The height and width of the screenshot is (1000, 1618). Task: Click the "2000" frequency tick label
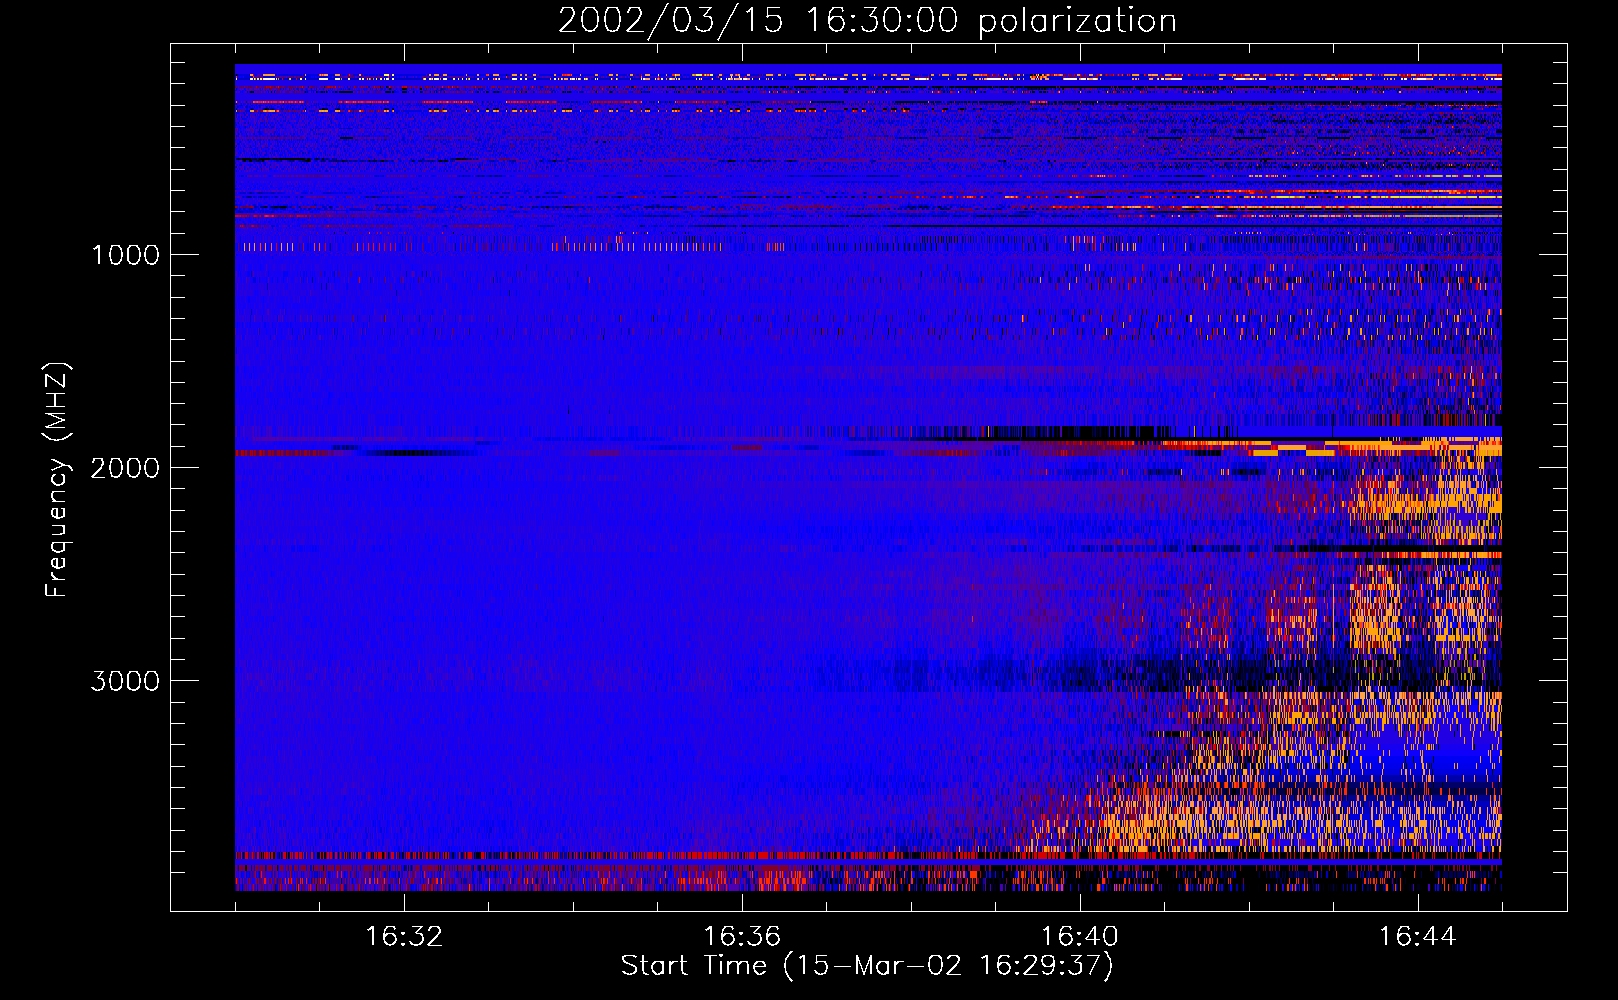pyautogui.click(x=125, y=468)
